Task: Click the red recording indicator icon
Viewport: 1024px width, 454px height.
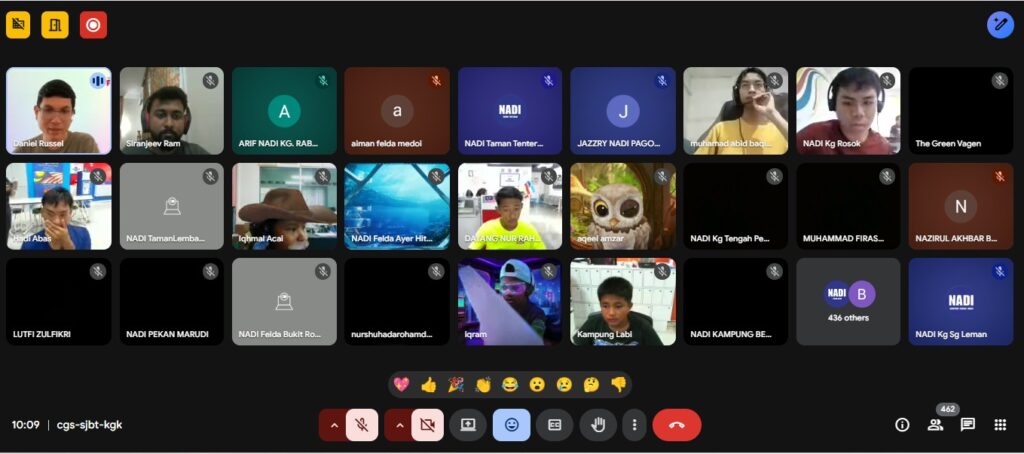Action: point(93,25)
